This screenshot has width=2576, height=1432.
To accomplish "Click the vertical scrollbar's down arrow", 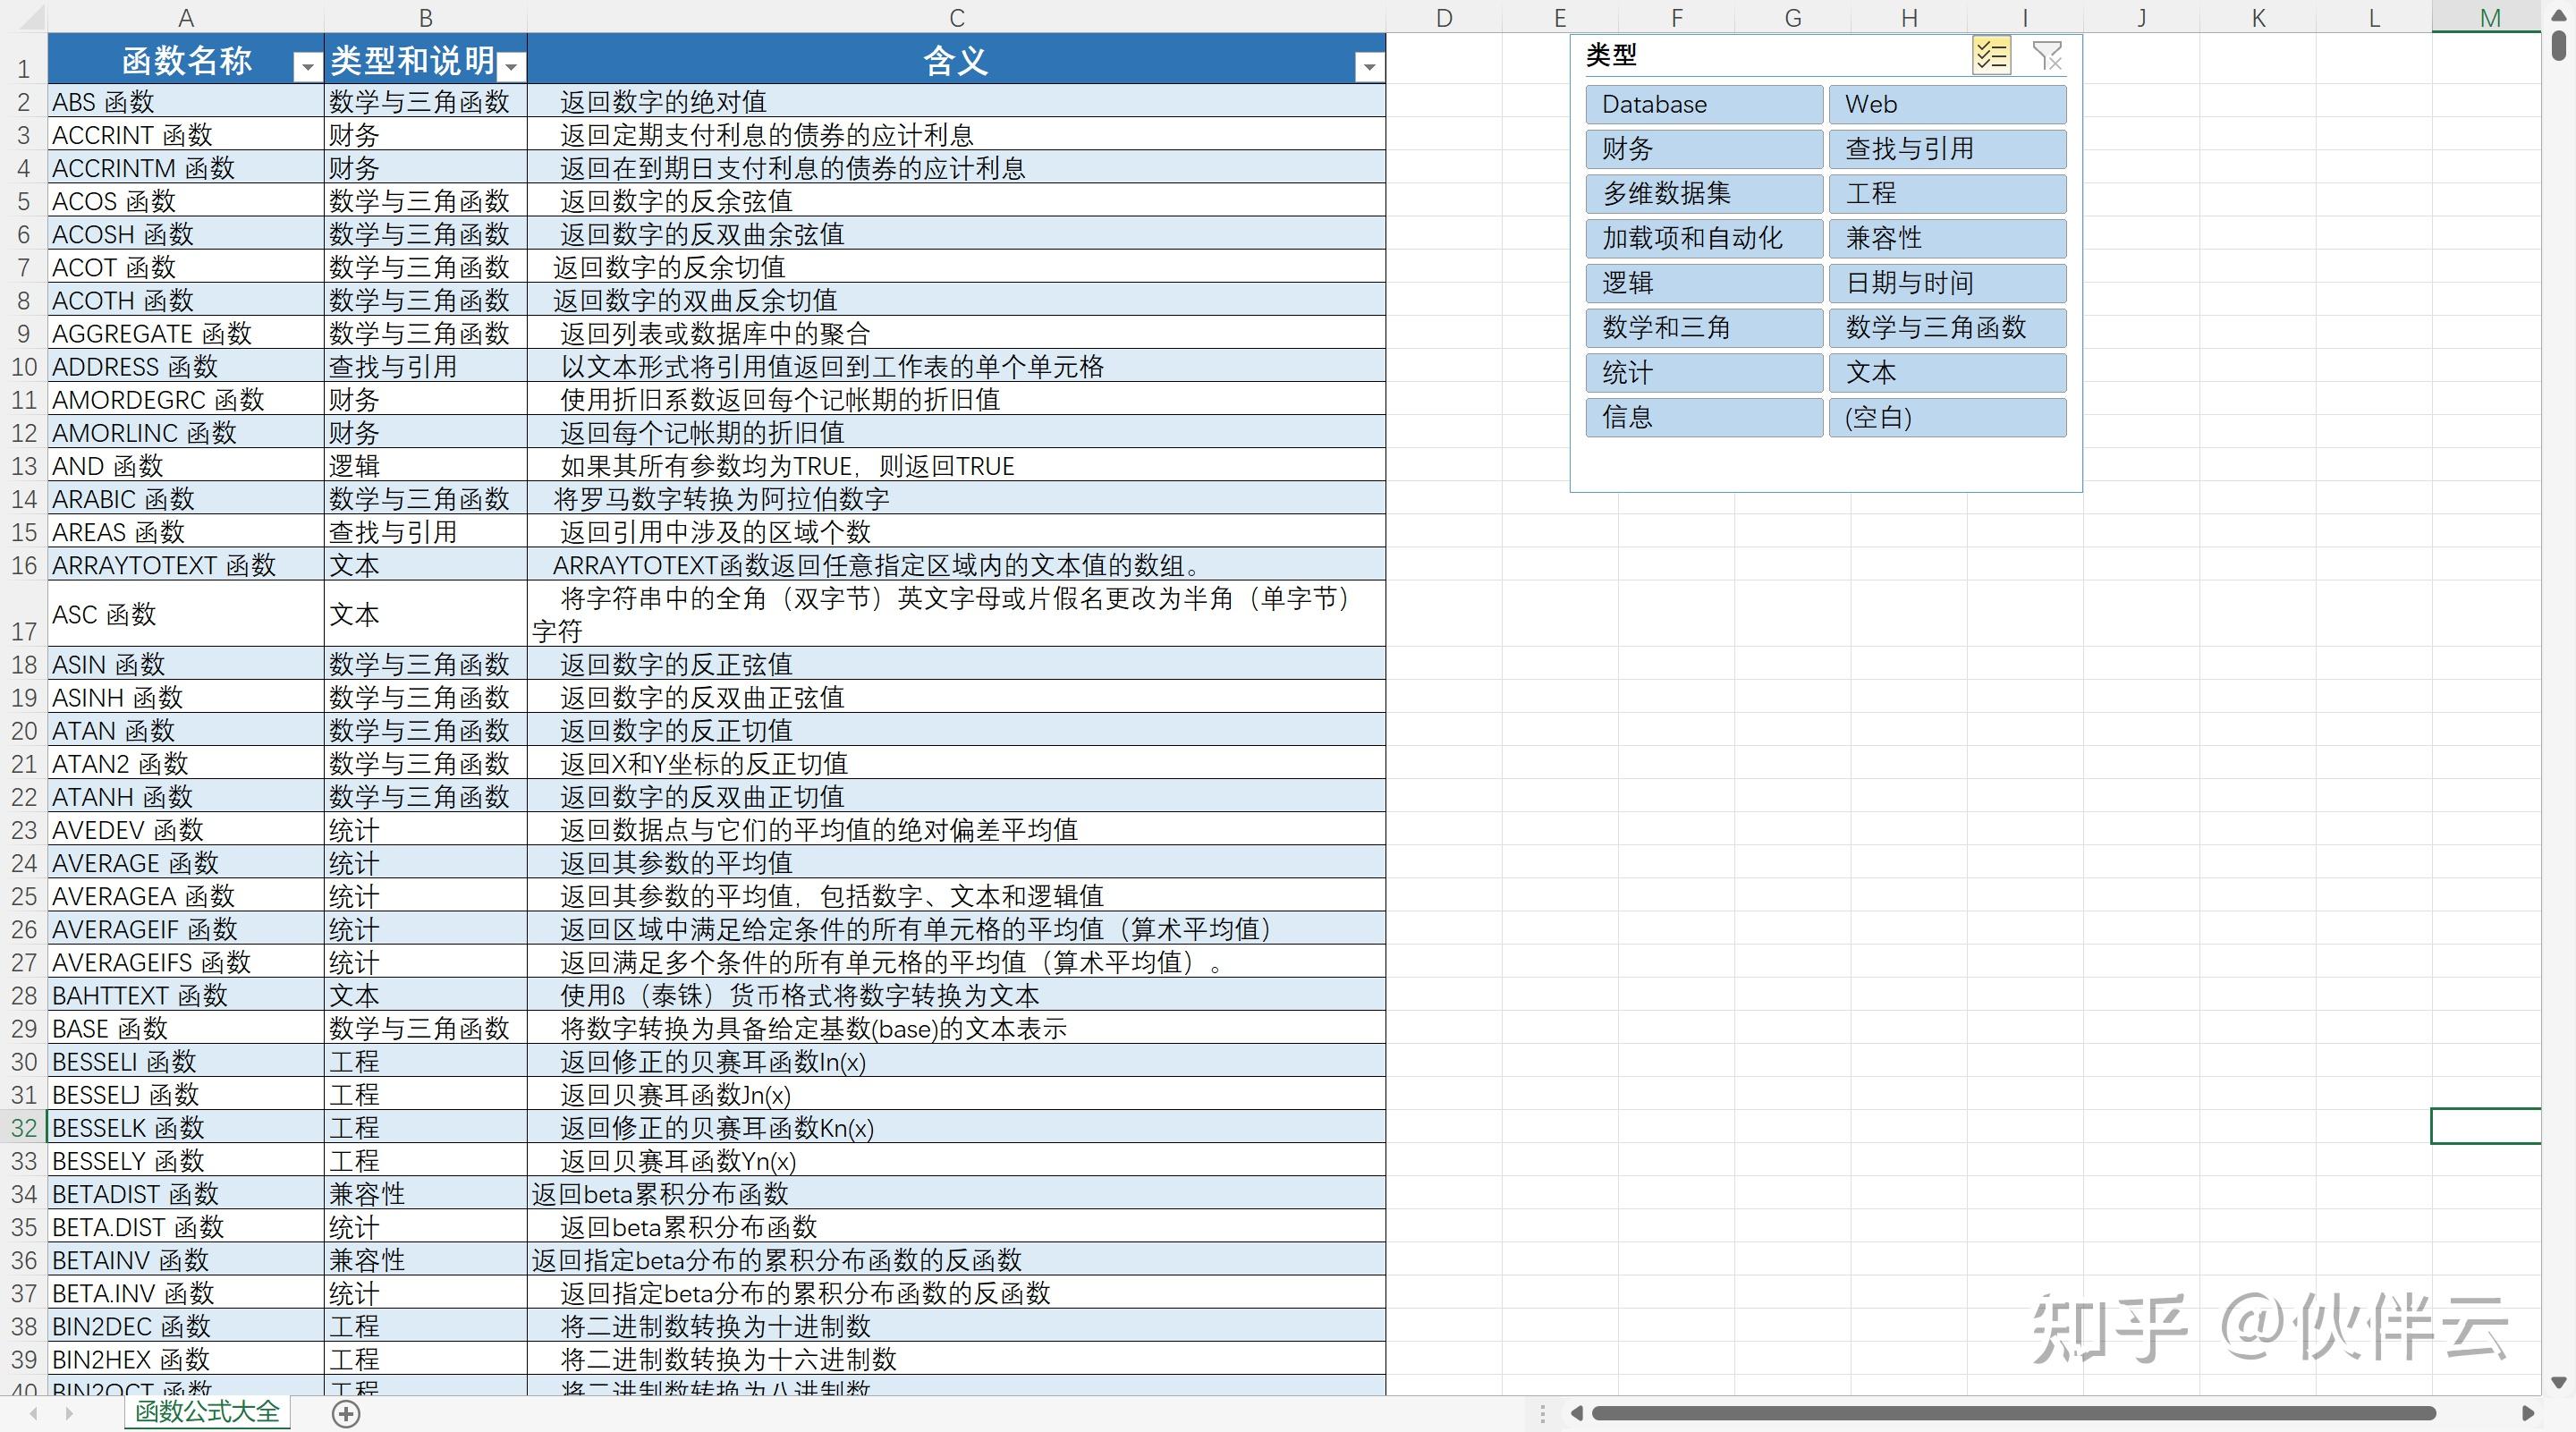I will pos(2559,1383).
